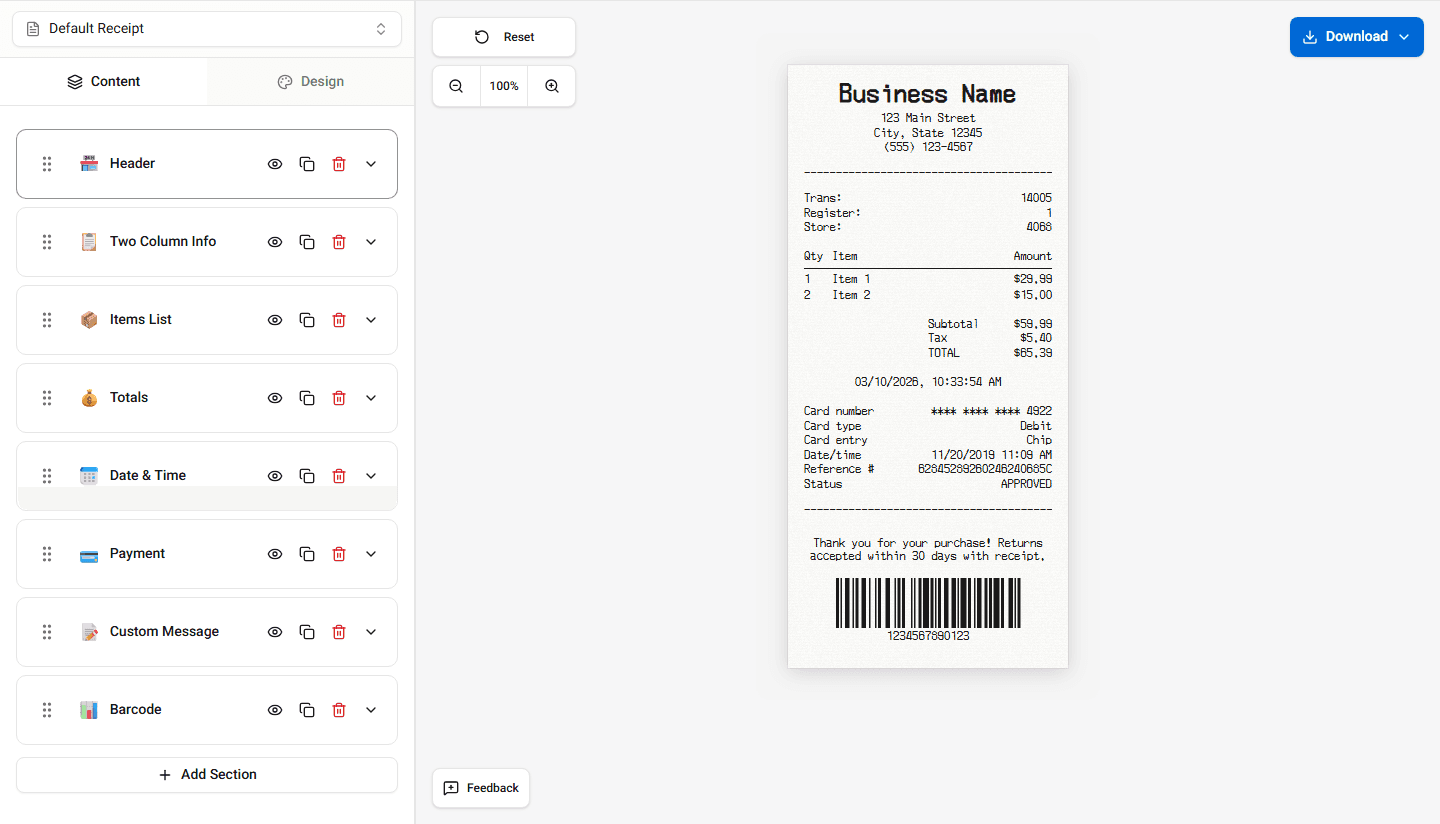Screen dimensions: 1440x824
Task: Delete the Barcode section
Action: (x=339, y=709)
